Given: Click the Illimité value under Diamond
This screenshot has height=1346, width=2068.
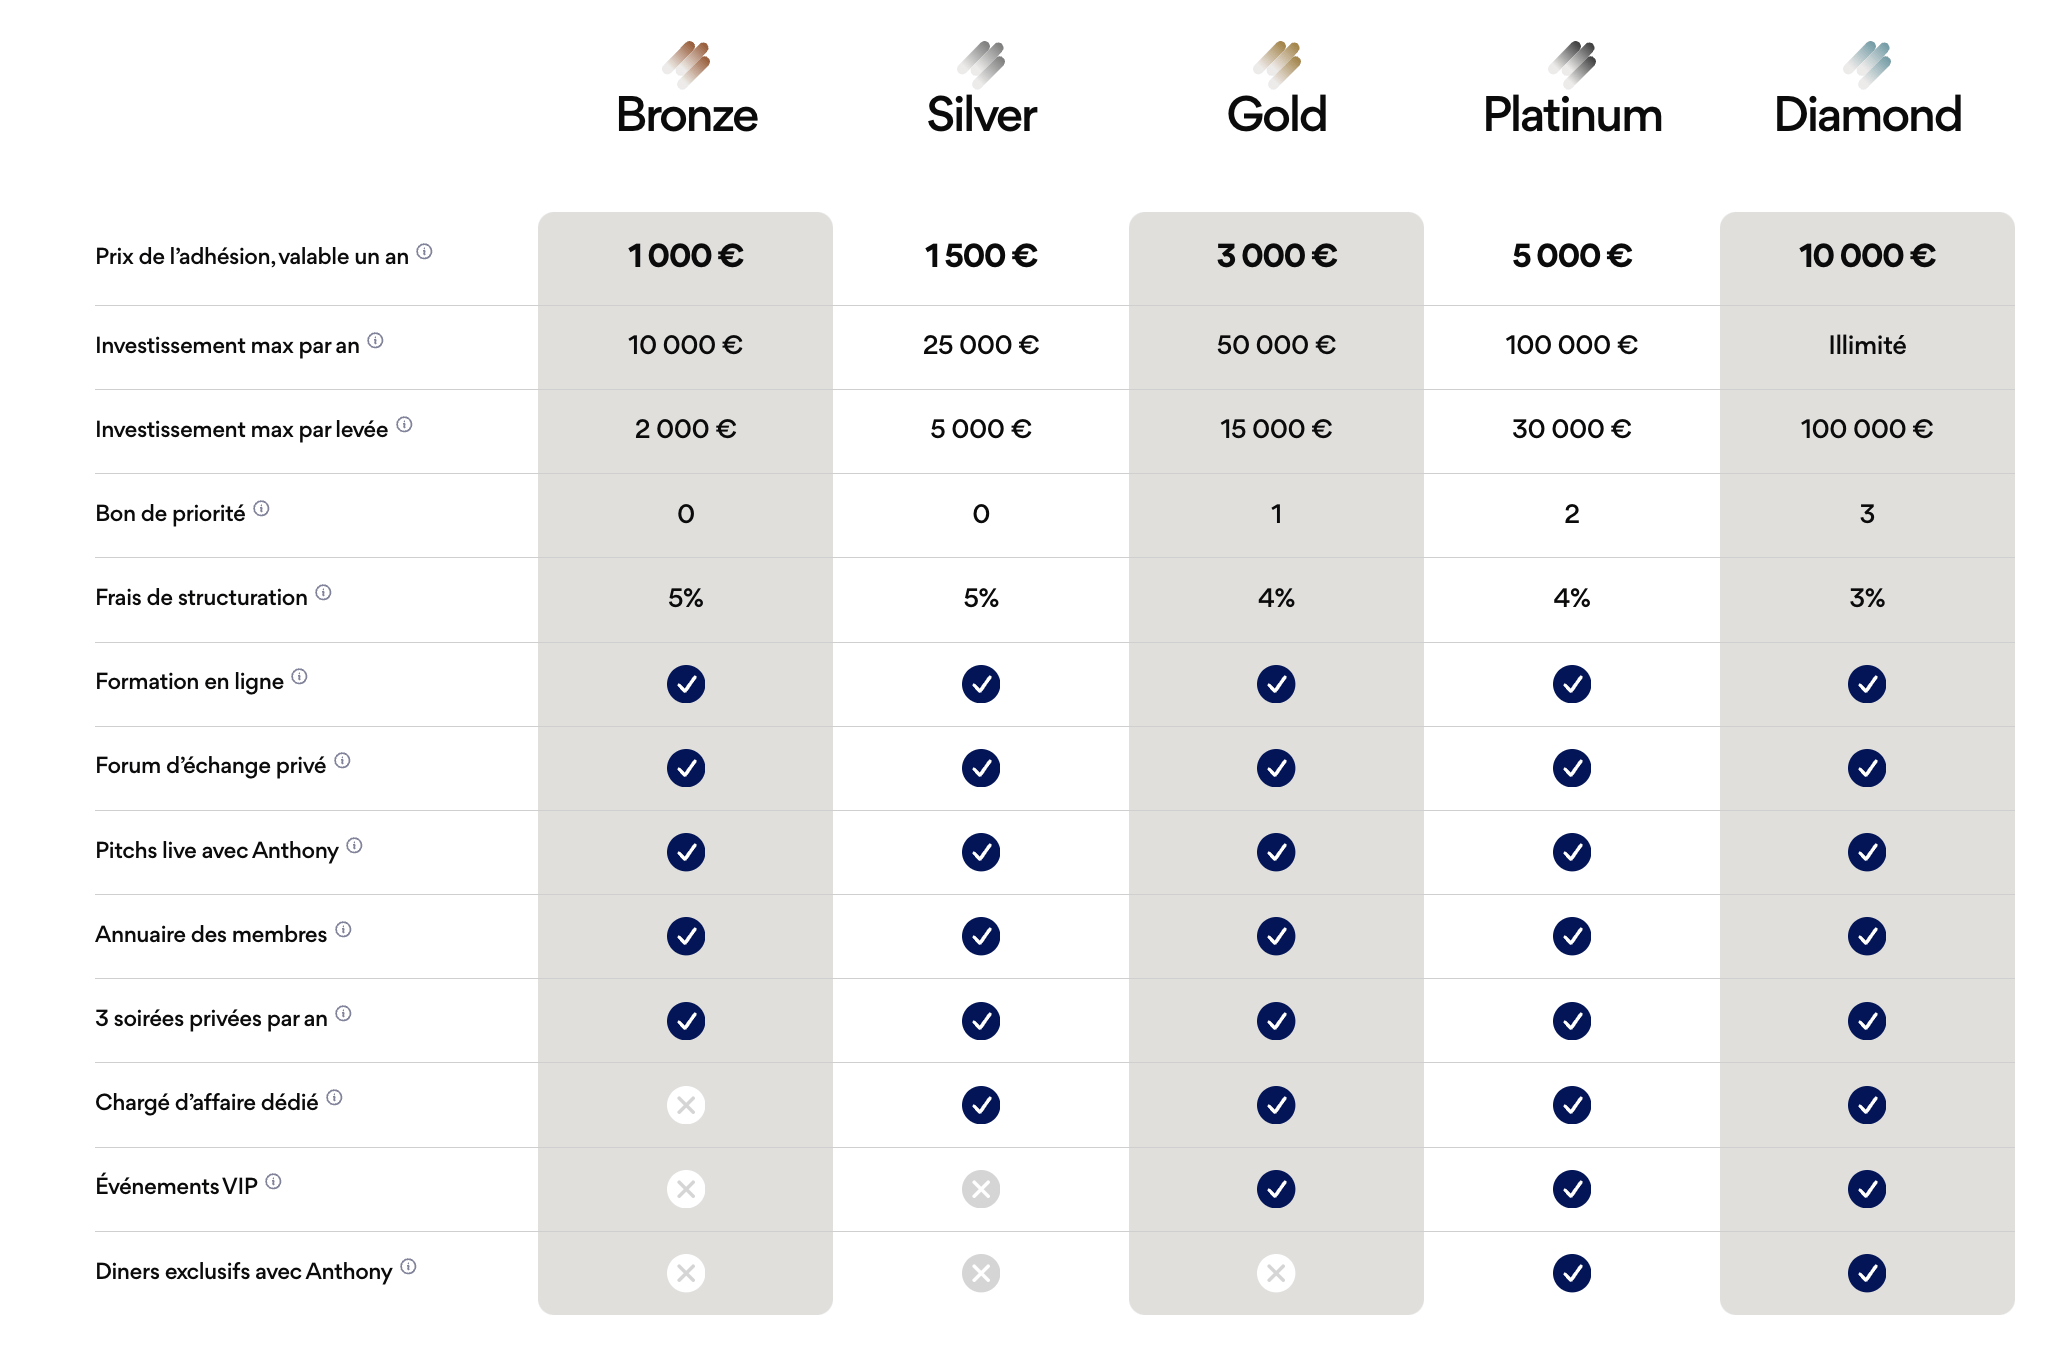Looking at the screenshot, I should [1867, 345].
